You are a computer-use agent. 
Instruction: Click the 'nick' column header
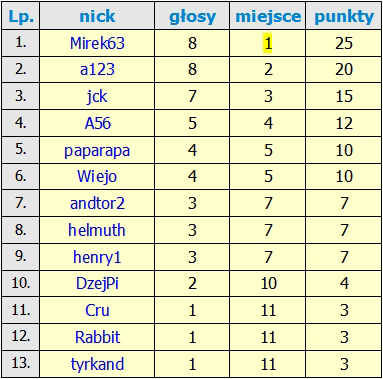pos(97,16)
